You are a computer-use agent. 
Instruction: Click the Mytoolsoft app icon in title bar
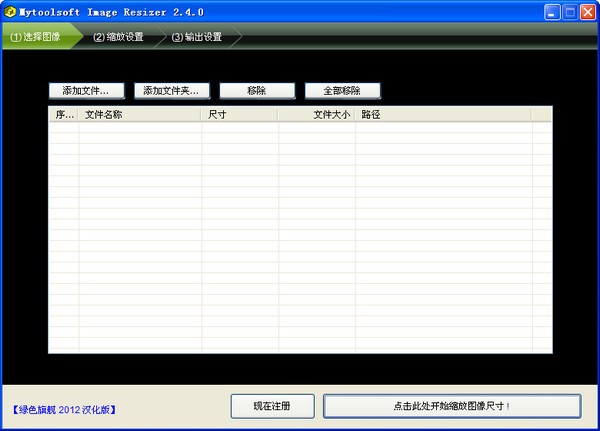point(10,12)
